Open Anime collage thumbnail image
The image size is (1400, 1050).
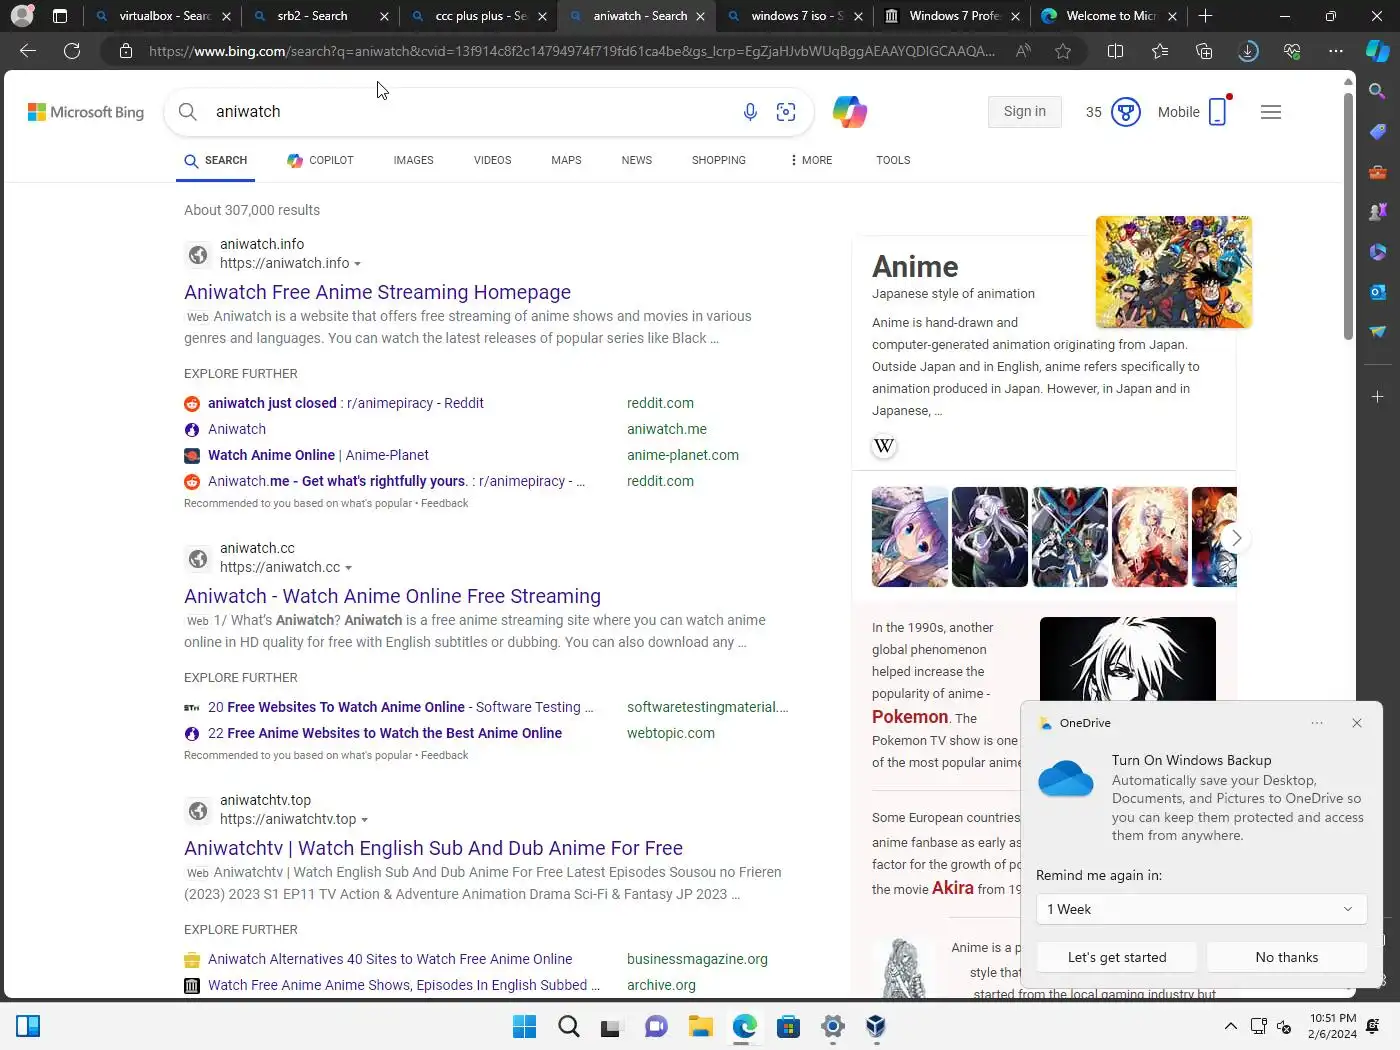point(1173,272)
